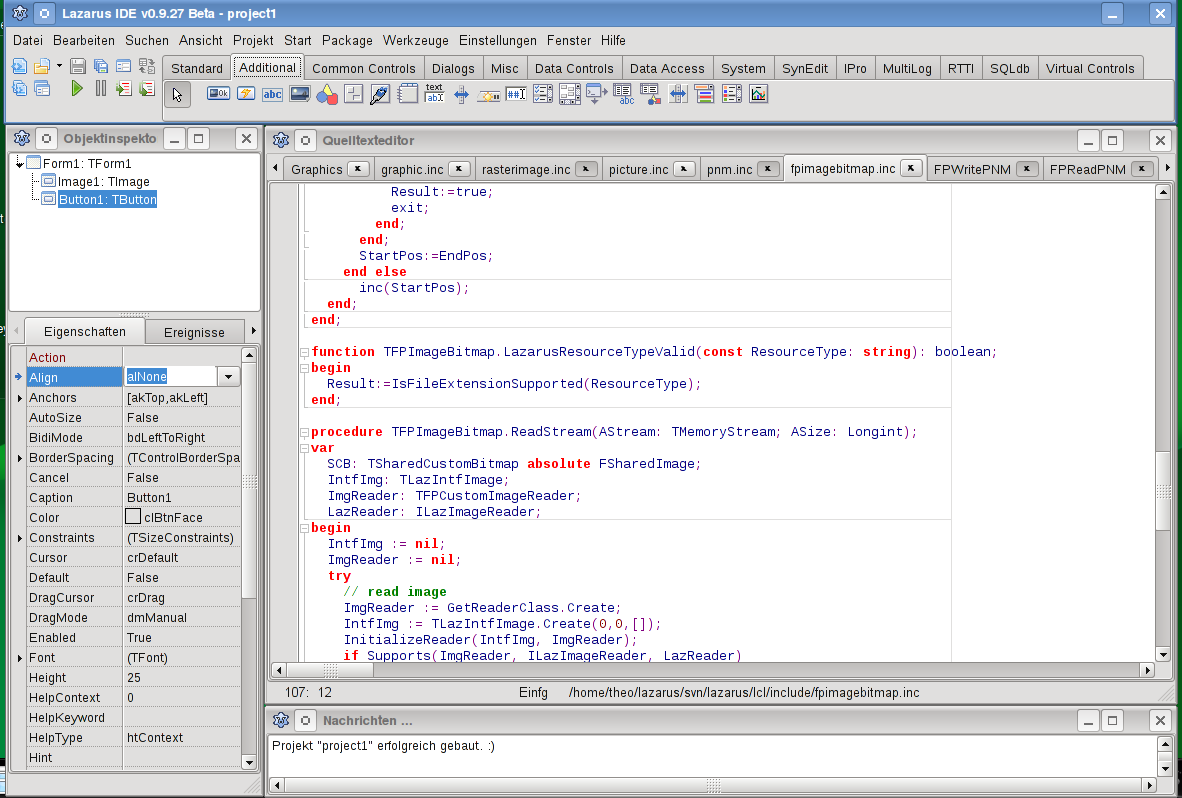Open the Projekt menu
This screenshot has height=798, width=1182.
point(253,41)
